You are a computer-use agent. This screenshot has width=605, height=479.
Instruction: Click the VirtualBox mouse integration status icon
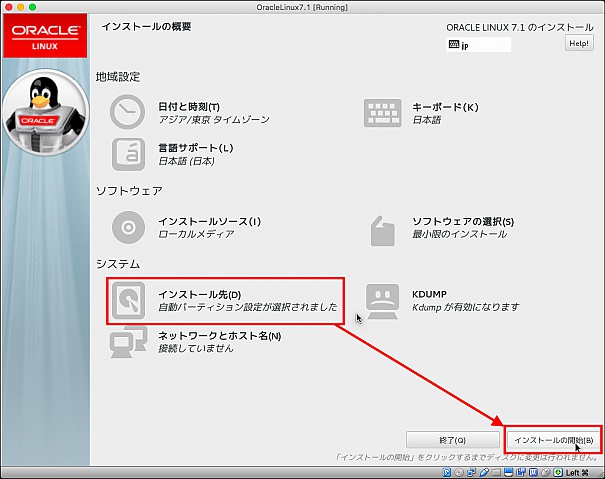tap(546, 472)
